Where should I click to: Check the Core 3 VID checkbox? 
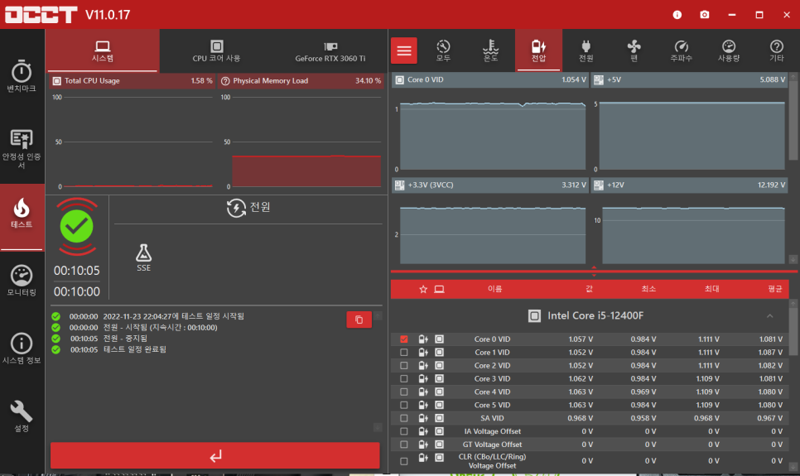404,379
